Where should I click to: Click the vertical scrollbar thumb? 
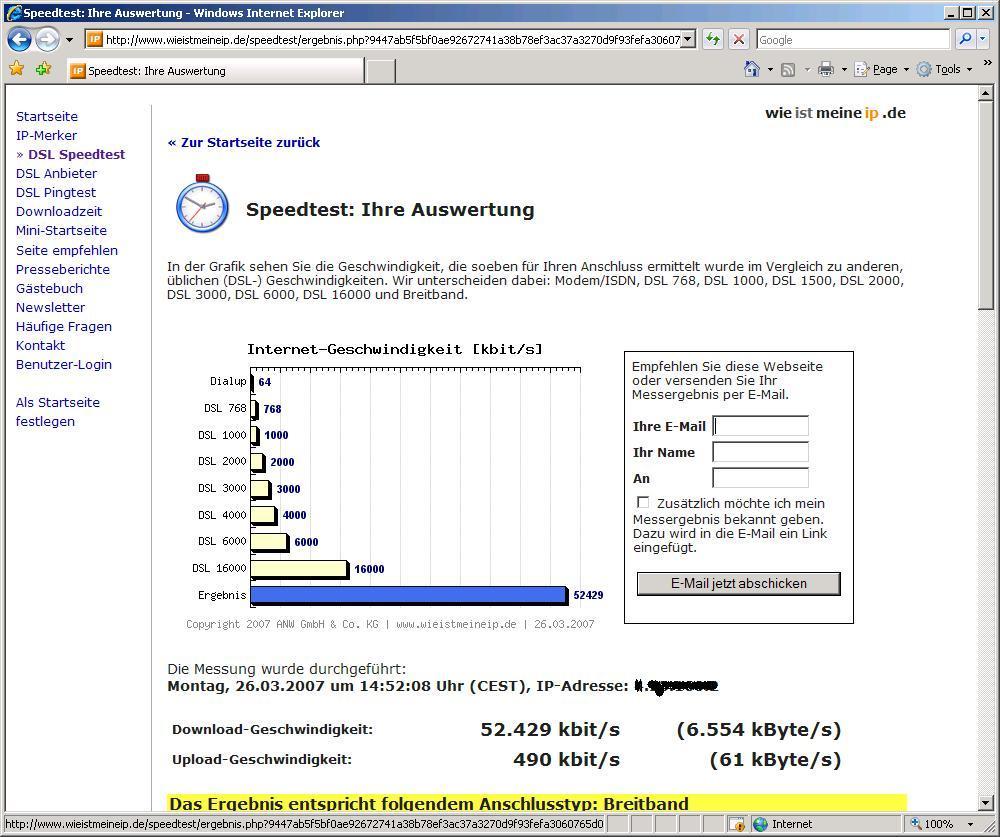[985, 205]
